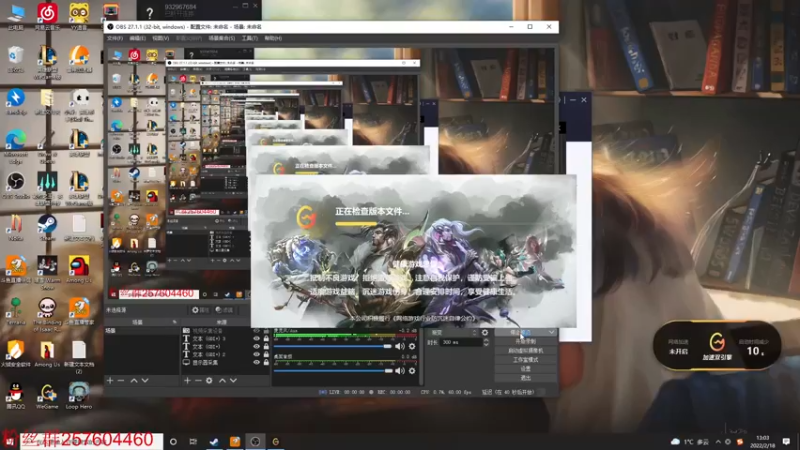Remove selected source with the minus icon
800x450 pixels.
pos(198,381)
